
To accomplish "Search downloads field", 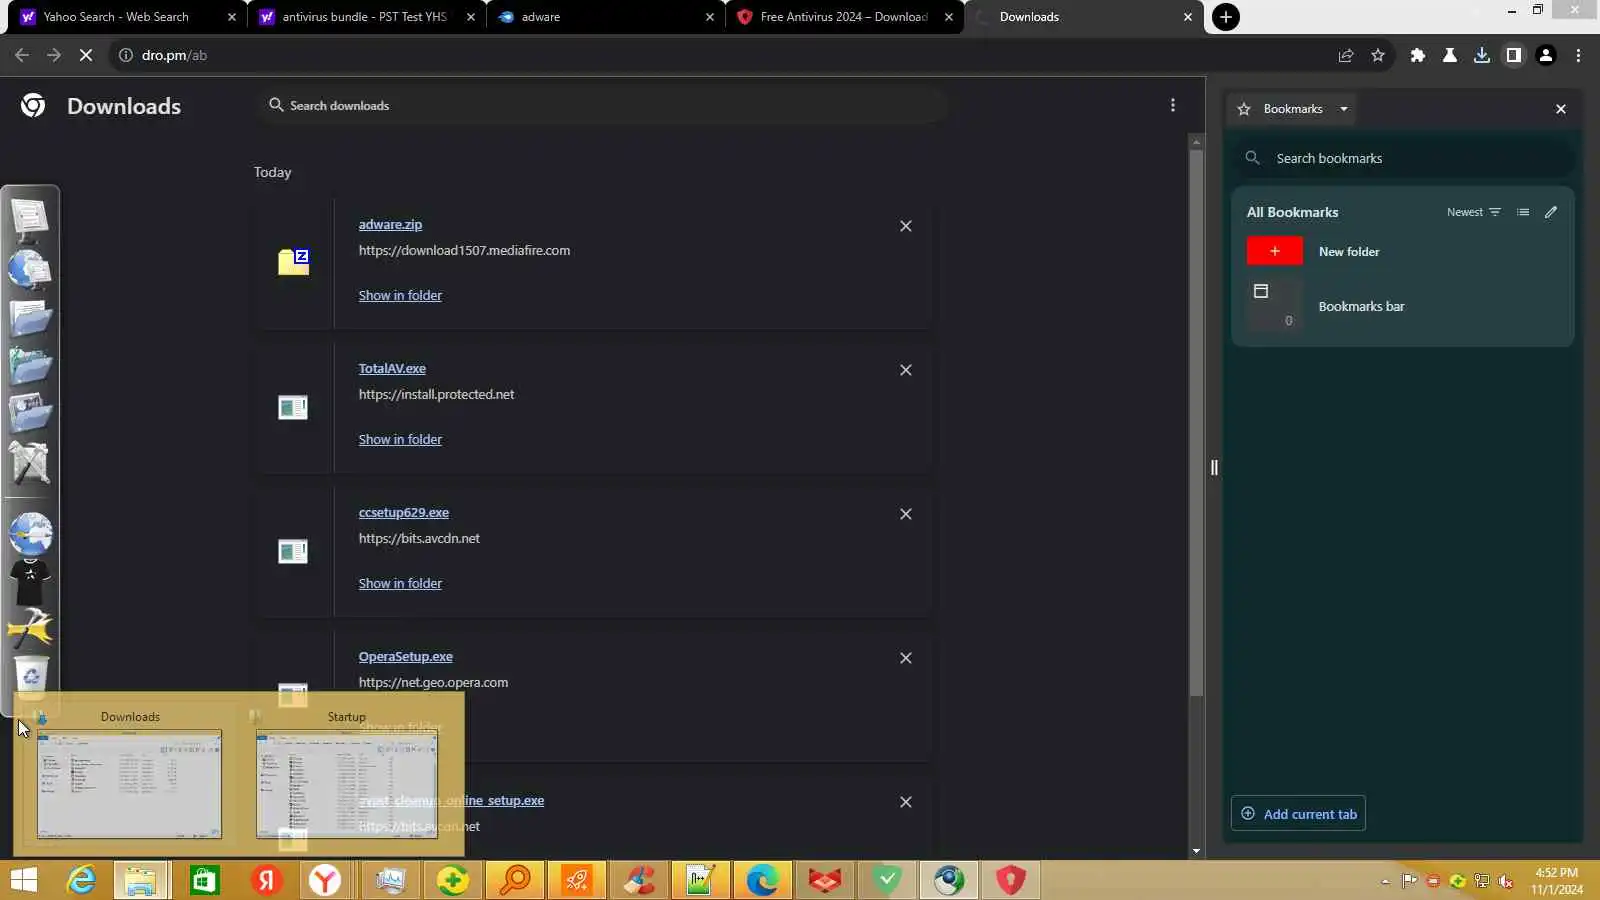I will coord(600,105).
